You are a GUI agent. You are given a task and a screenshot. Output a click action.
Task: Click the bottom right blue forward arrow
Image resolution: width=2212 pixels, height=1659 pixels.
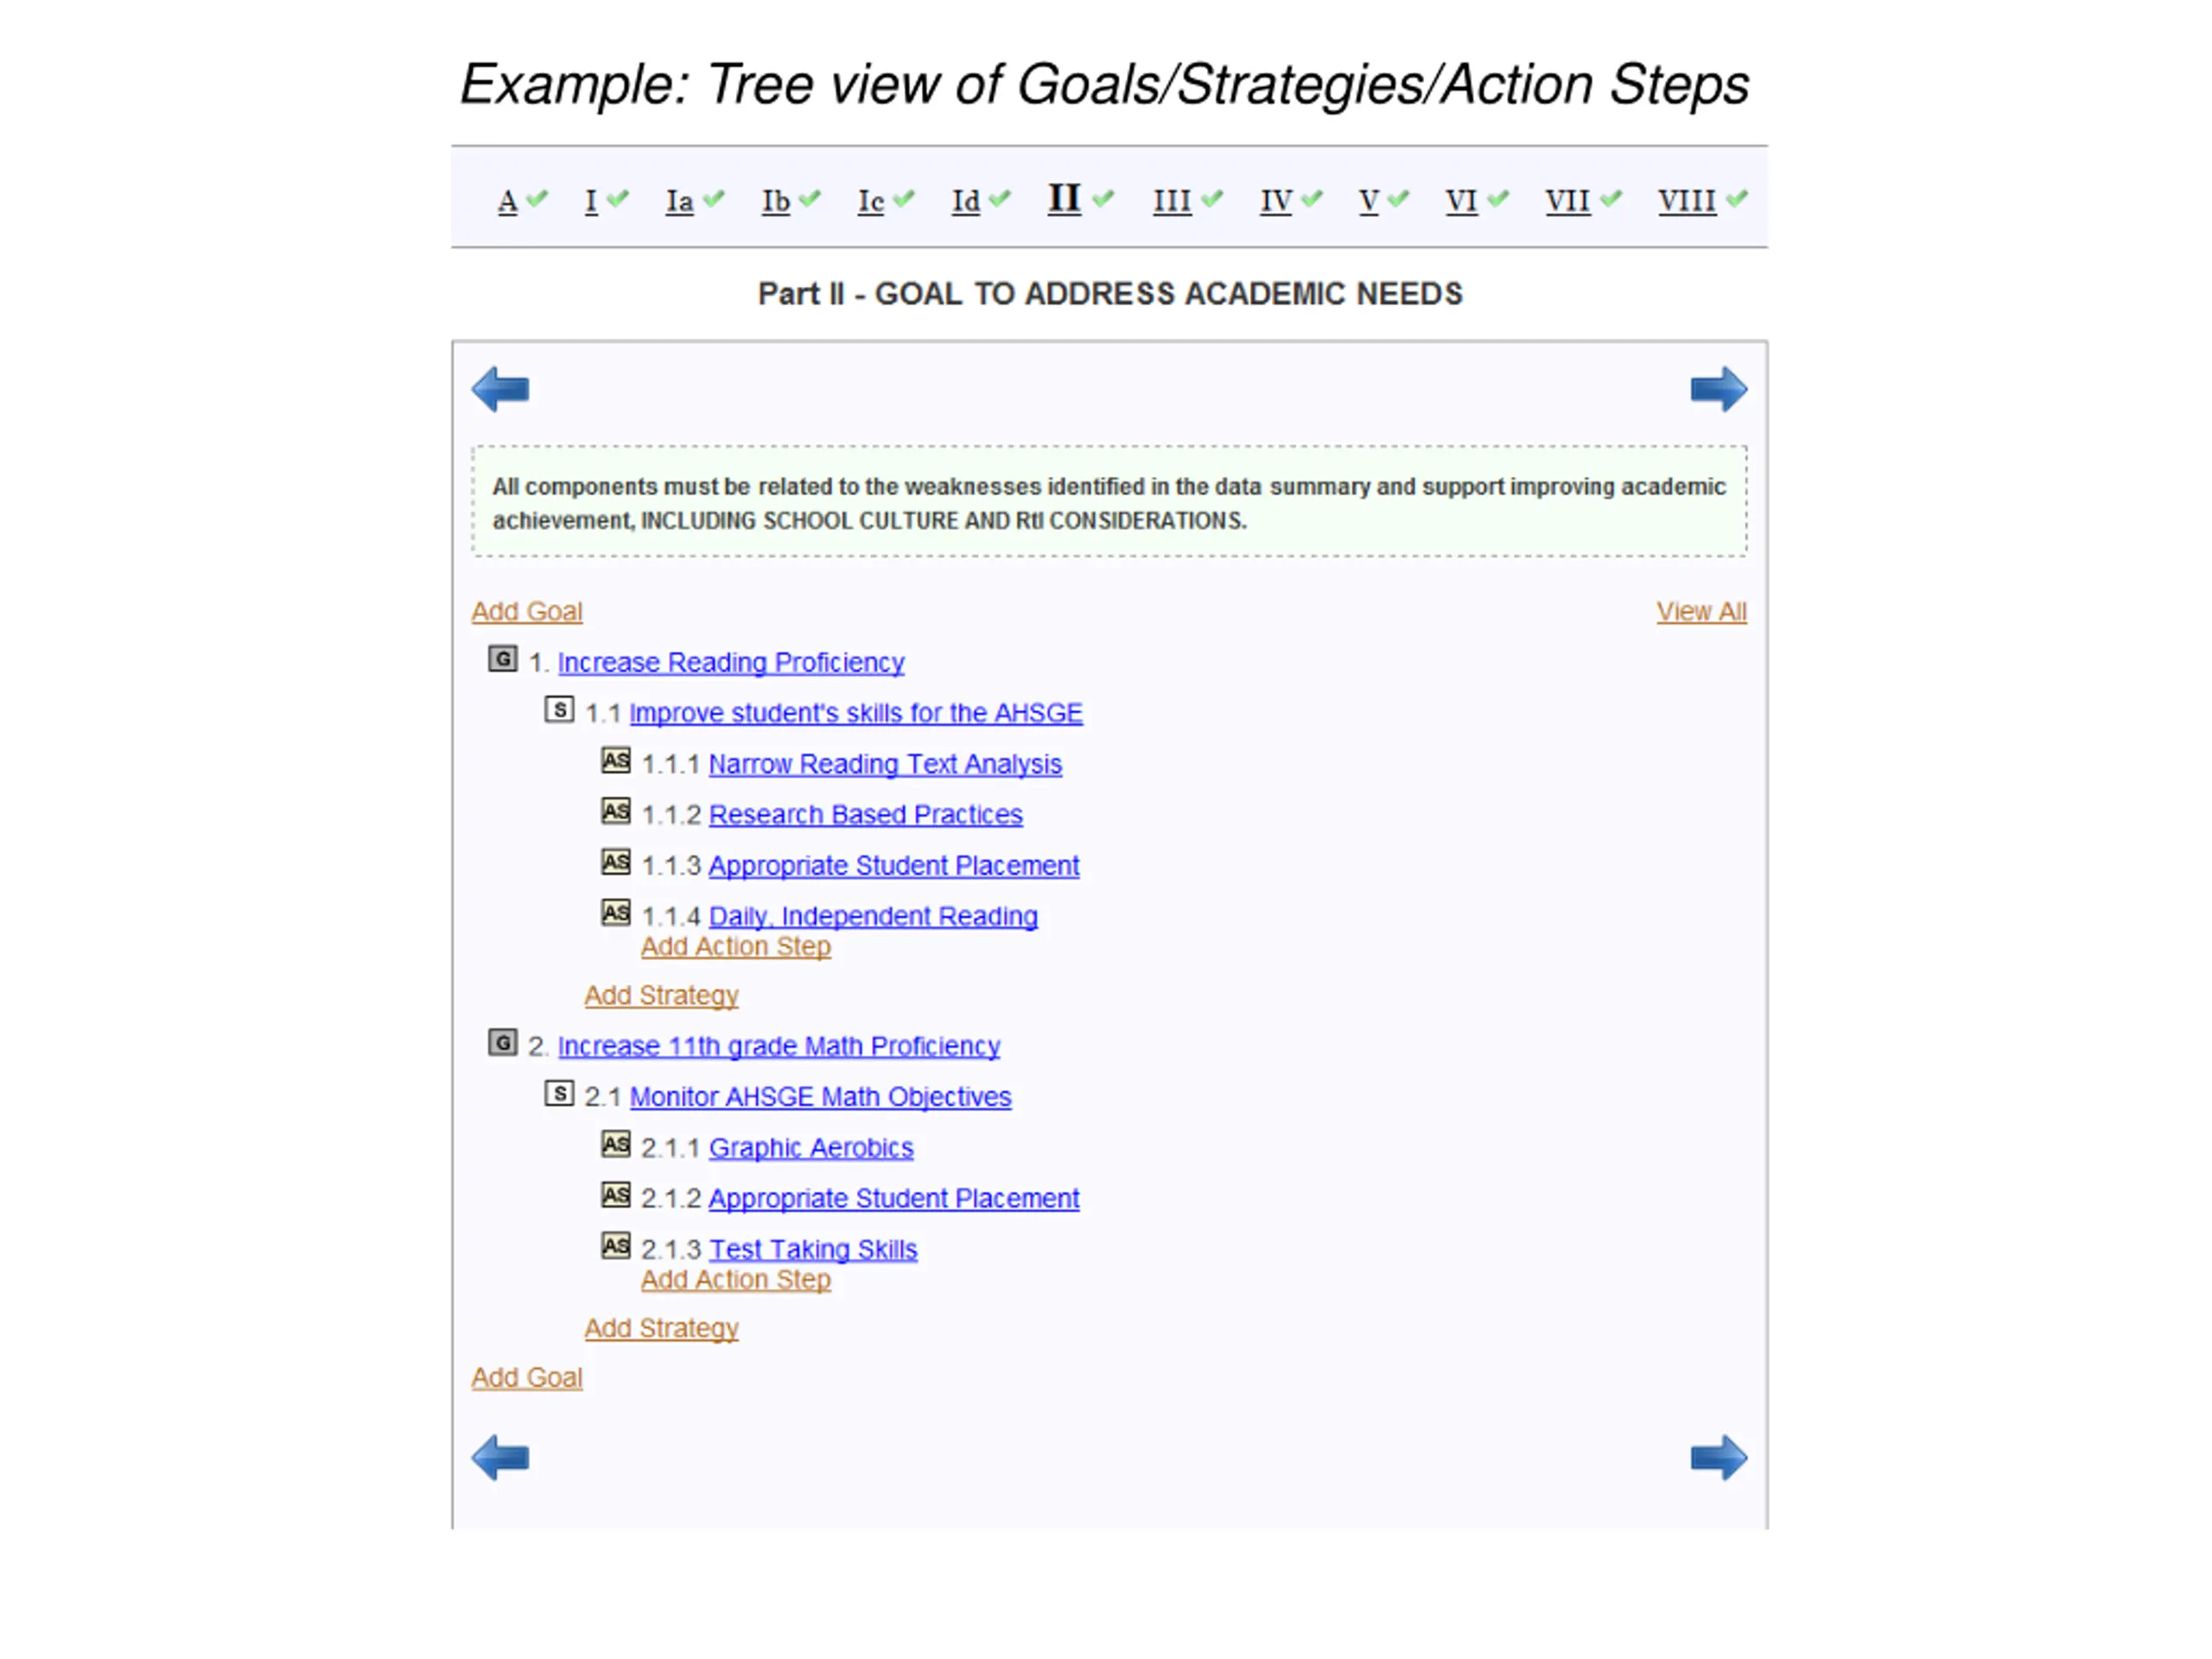(x=1719, y=1458)
